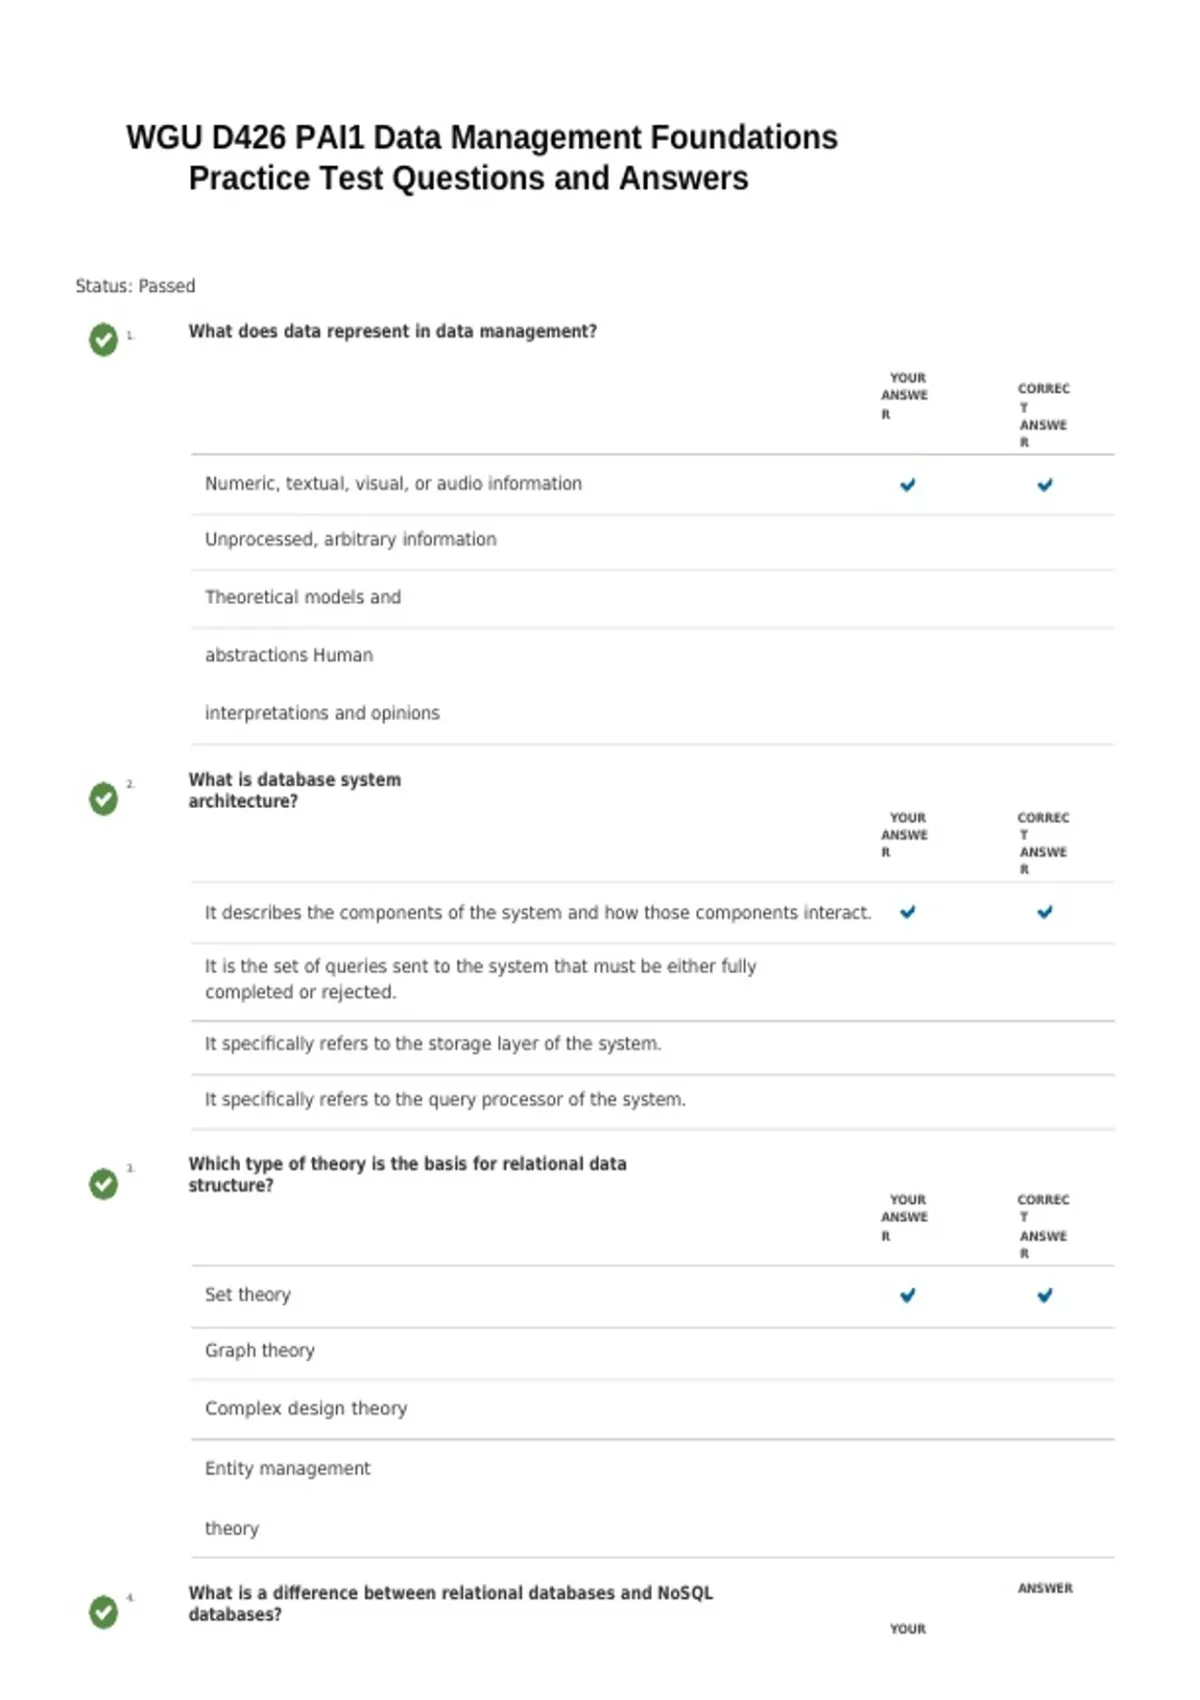Select the 'Unprocessed, arbitrary information' option
Viewport: 1200px width, 1700px height.
(652, 540)
